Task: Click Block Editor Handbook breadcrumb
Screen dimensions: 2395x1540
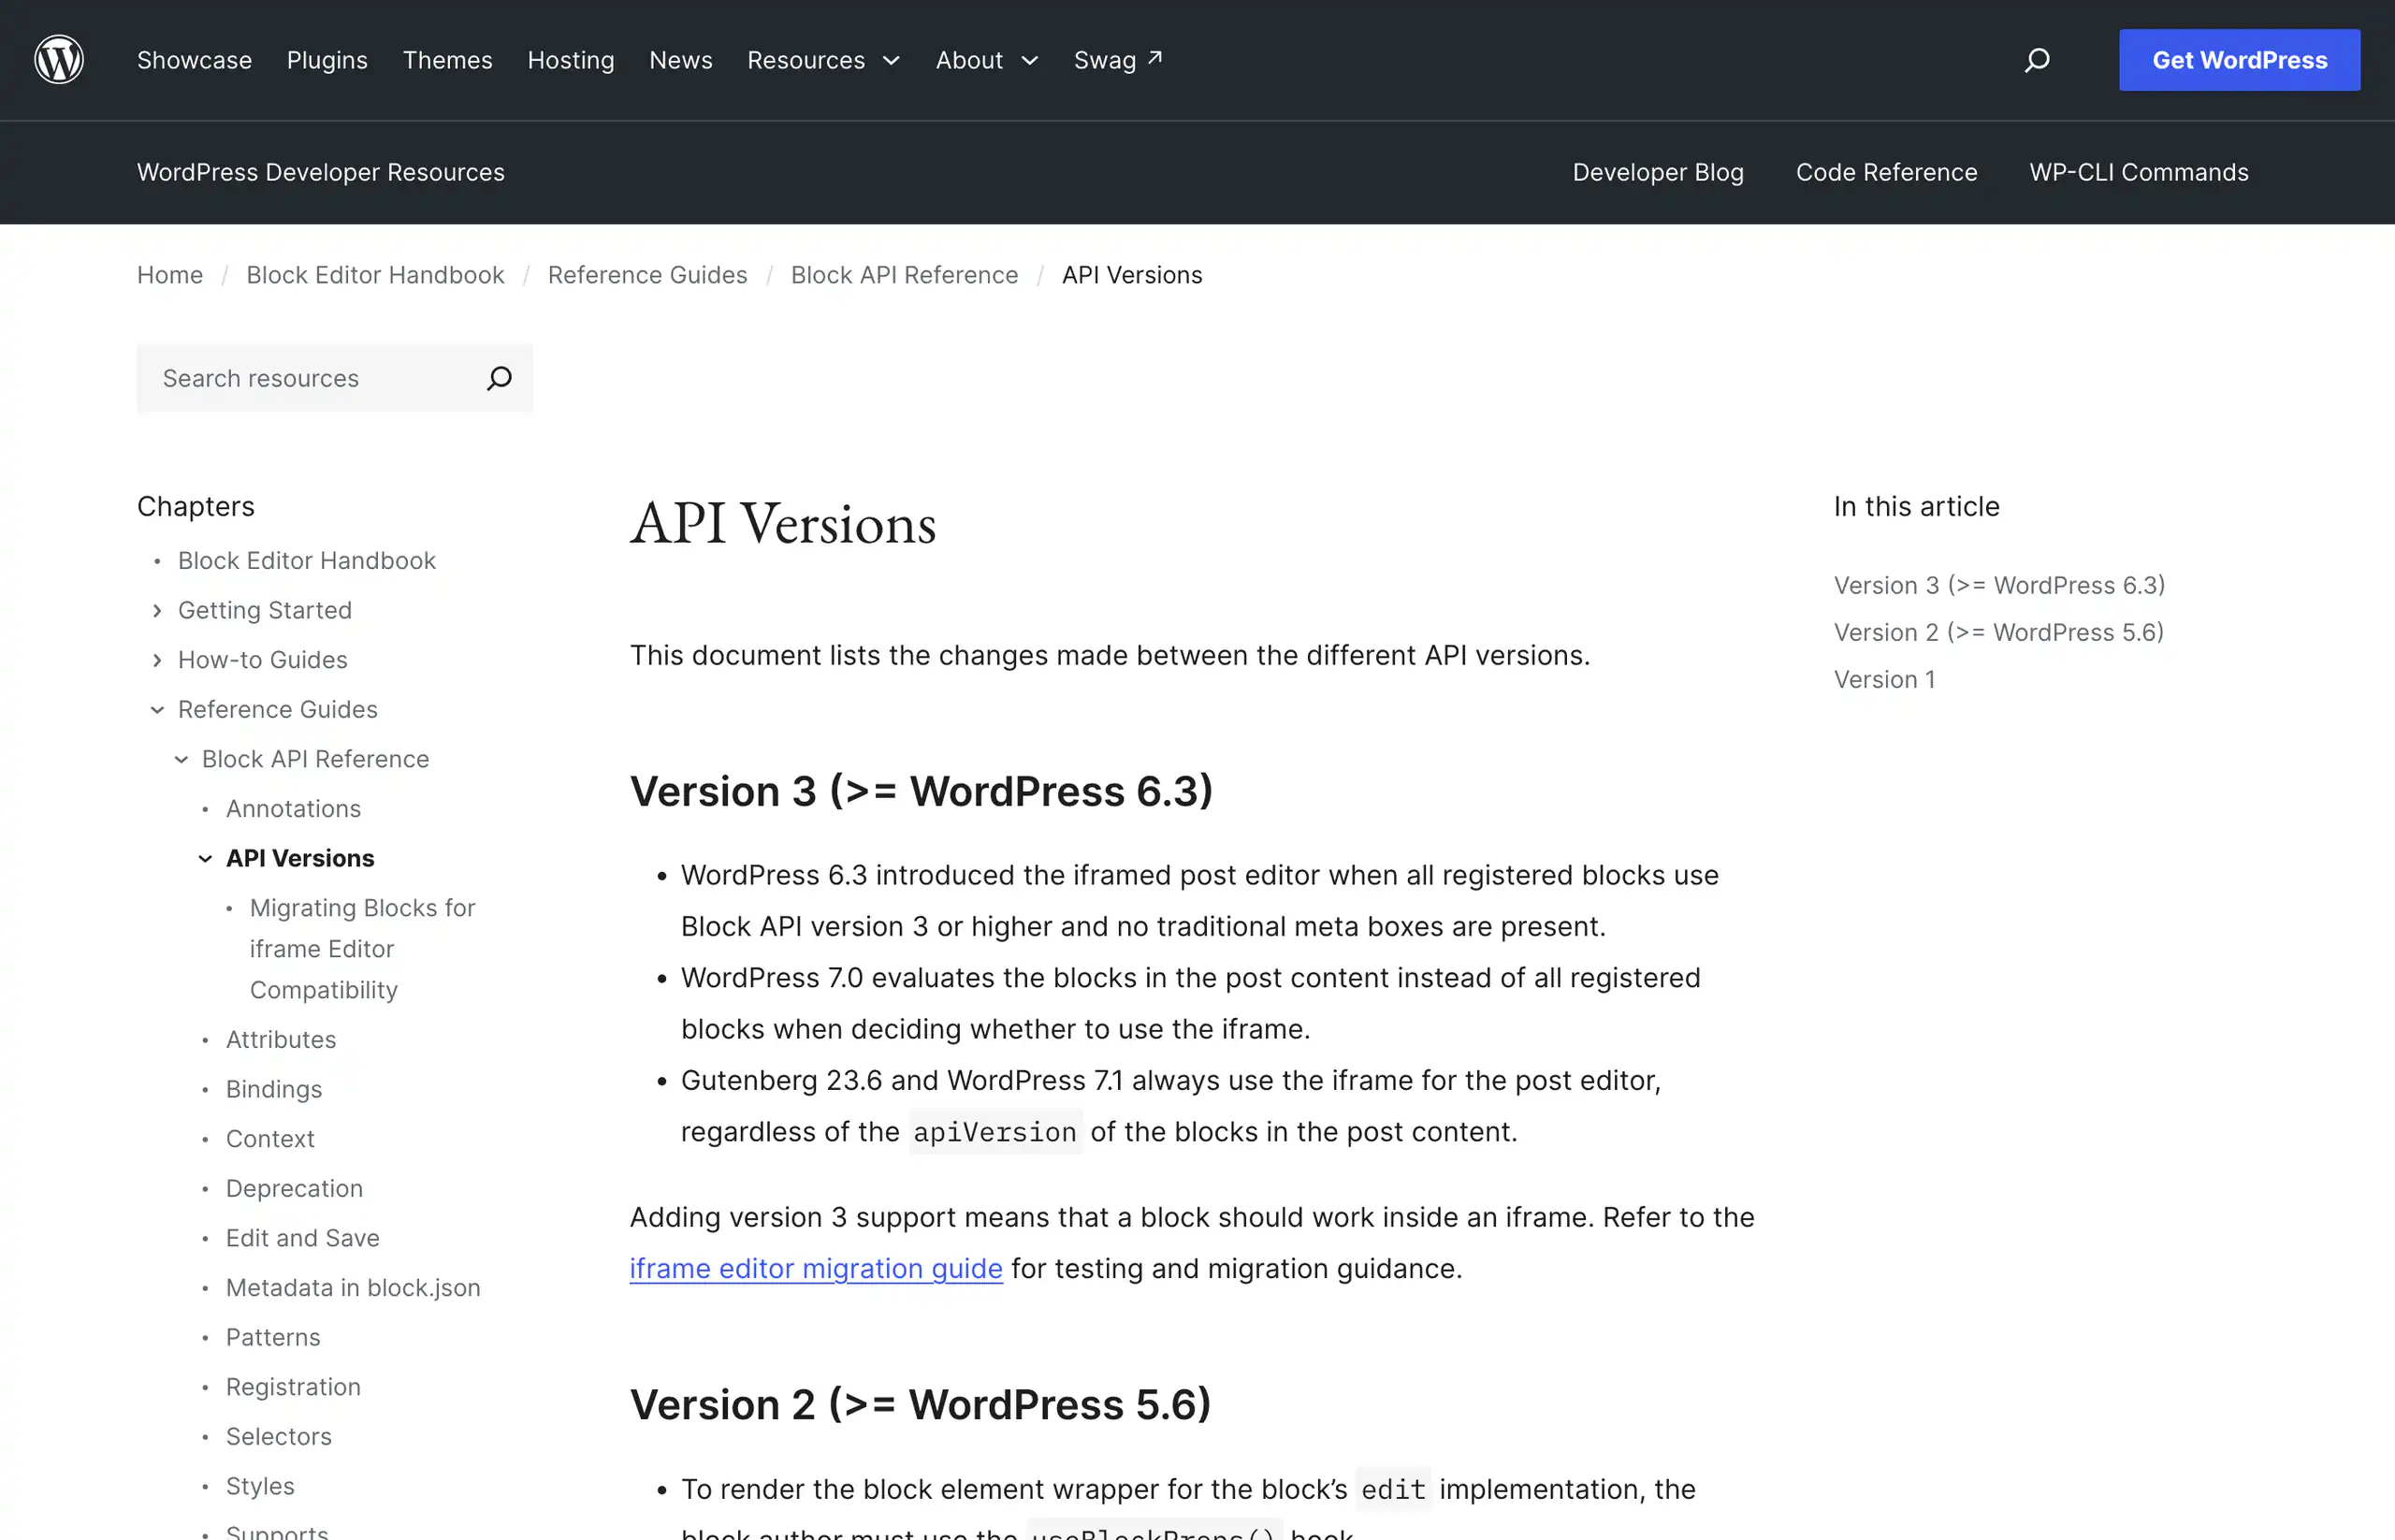Action: point(375,275)
